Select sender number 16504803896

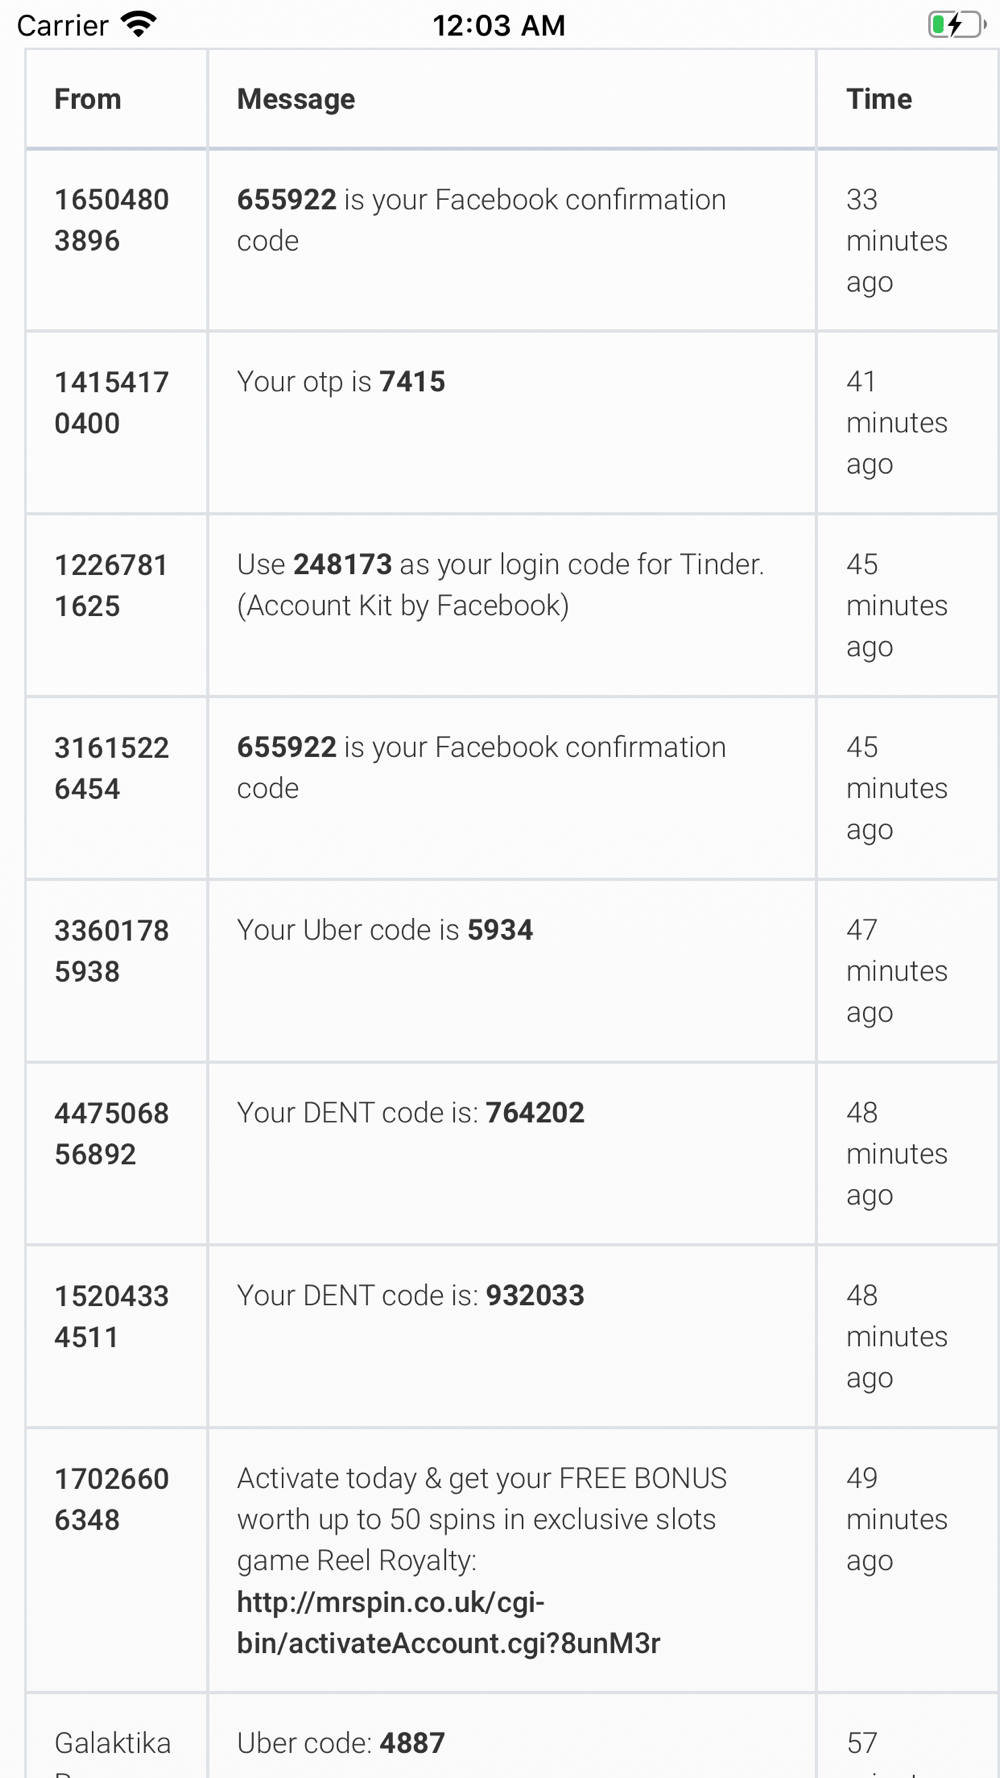[111, 220]
